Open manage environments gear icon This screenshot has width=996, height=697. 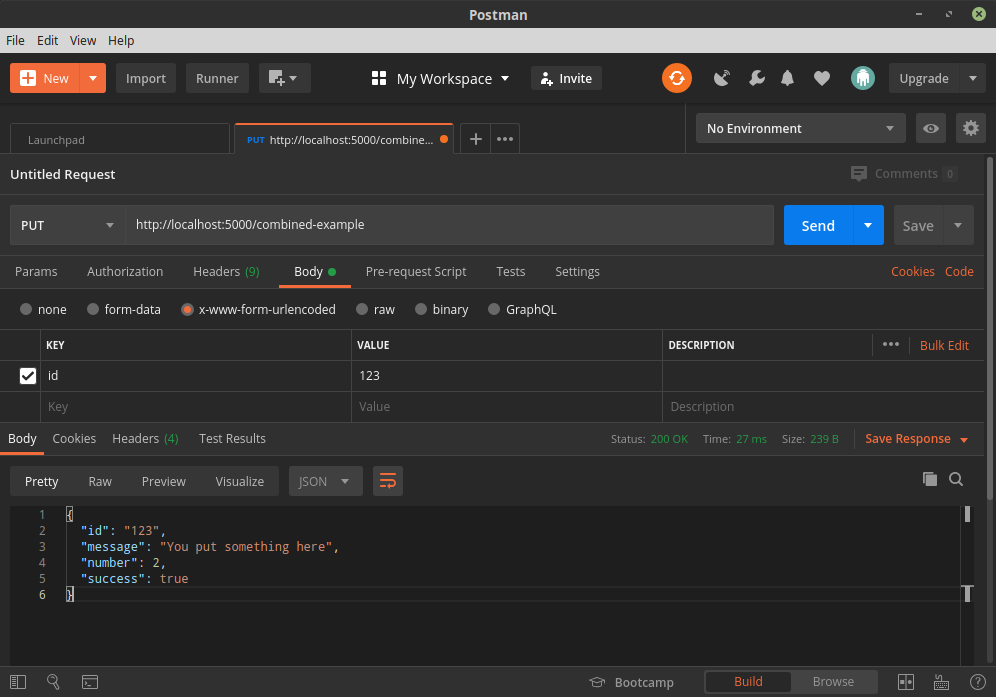(x=971, y=128)
